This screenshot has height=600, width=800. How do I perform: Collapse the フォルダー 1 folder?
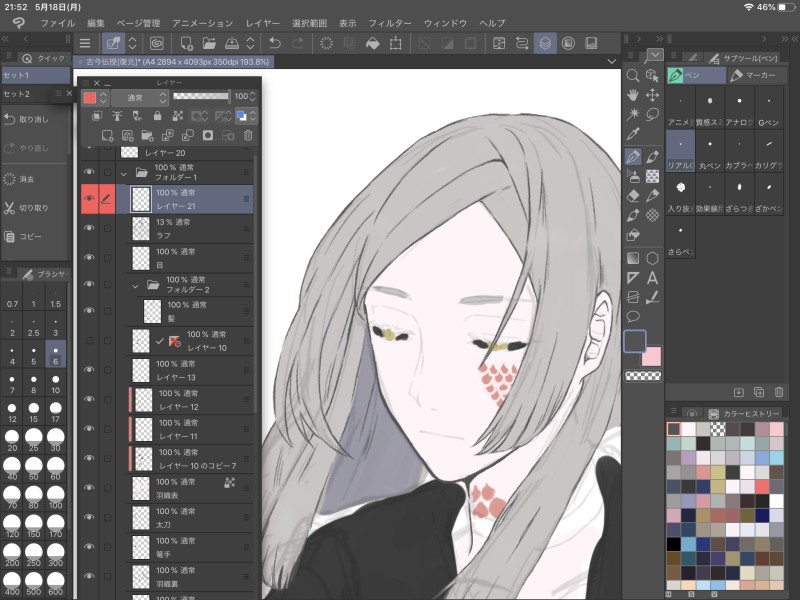click(123, 173)
